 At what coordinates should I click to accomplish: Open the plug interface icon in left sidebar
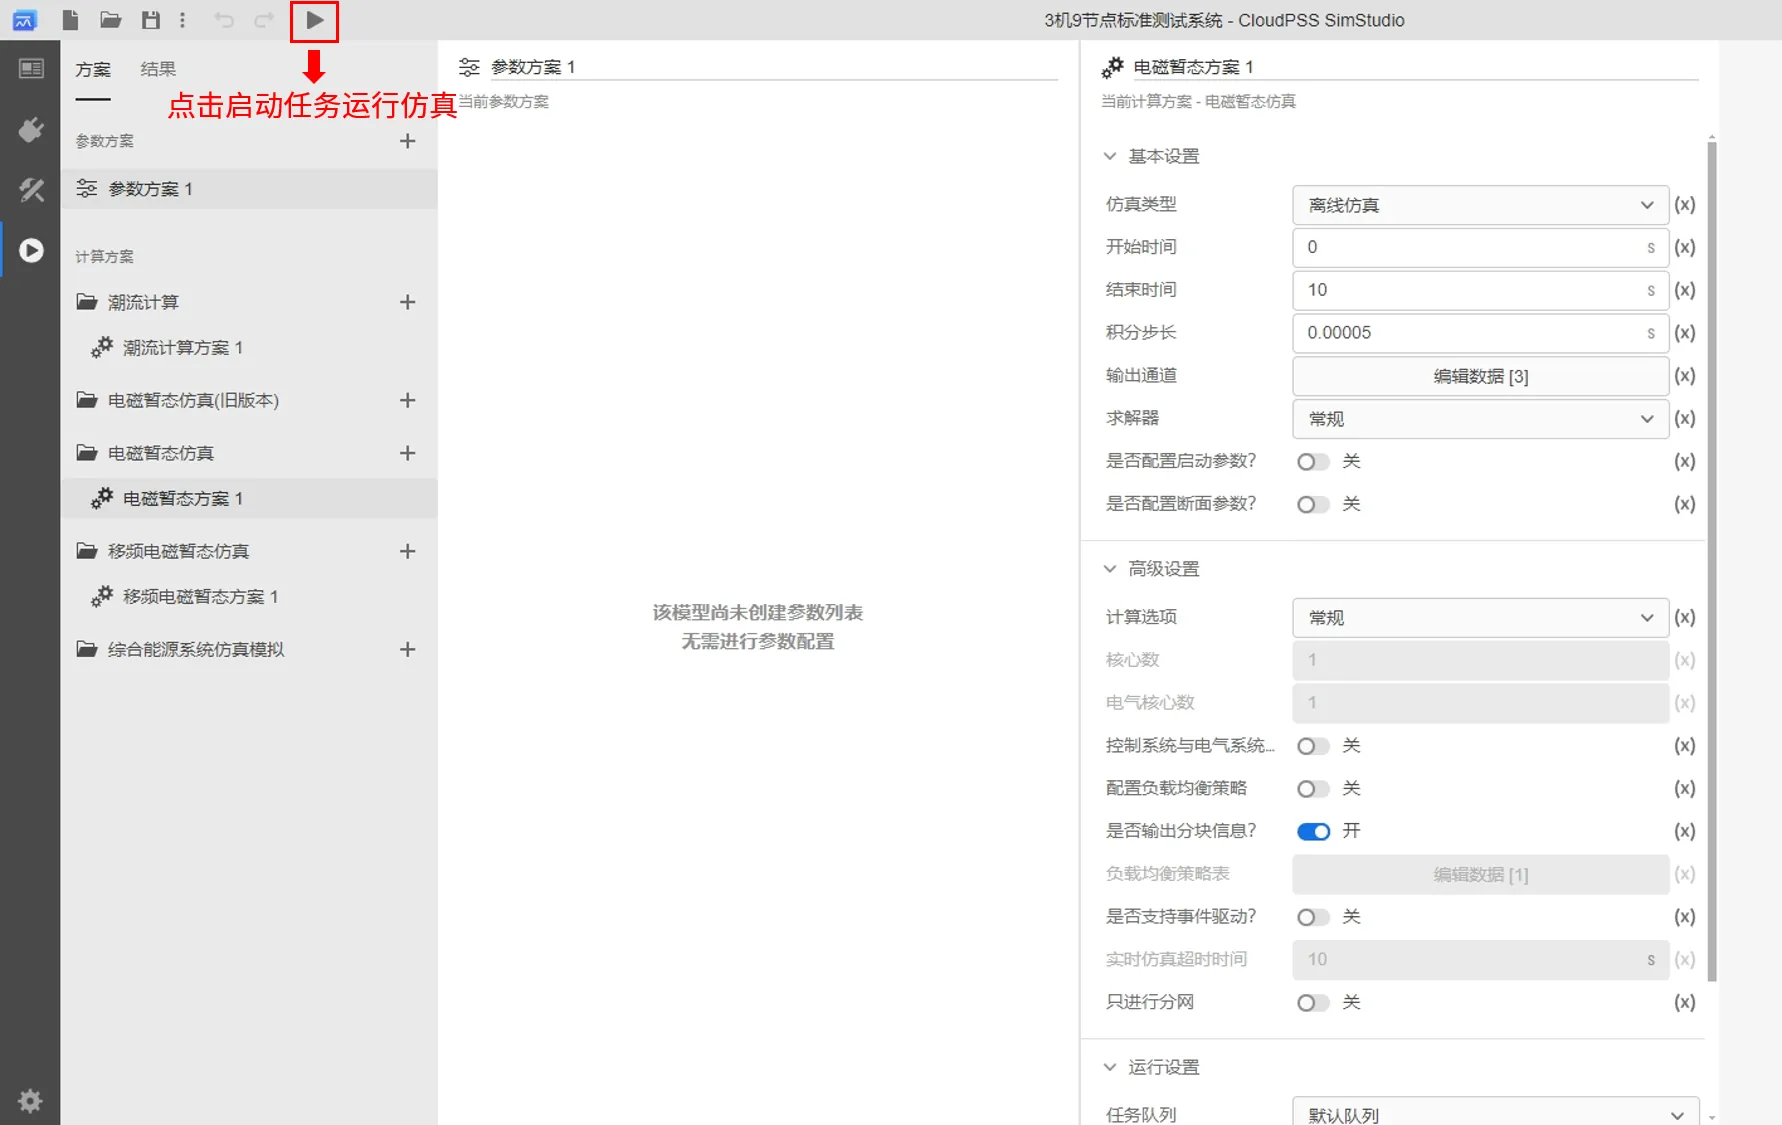click(x=31, y=130)
